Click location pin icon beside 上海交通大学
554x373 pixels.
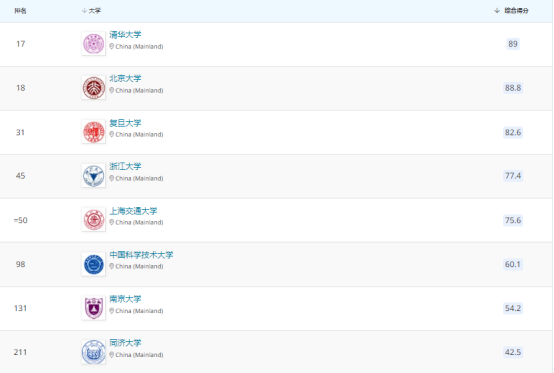pos(112,222)
